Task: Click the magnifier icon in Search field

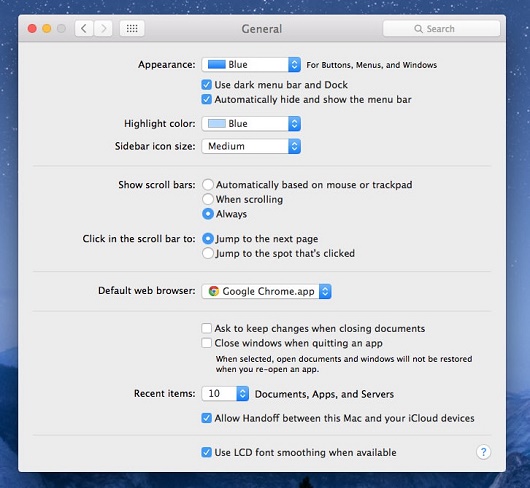Action: [418, 29]
